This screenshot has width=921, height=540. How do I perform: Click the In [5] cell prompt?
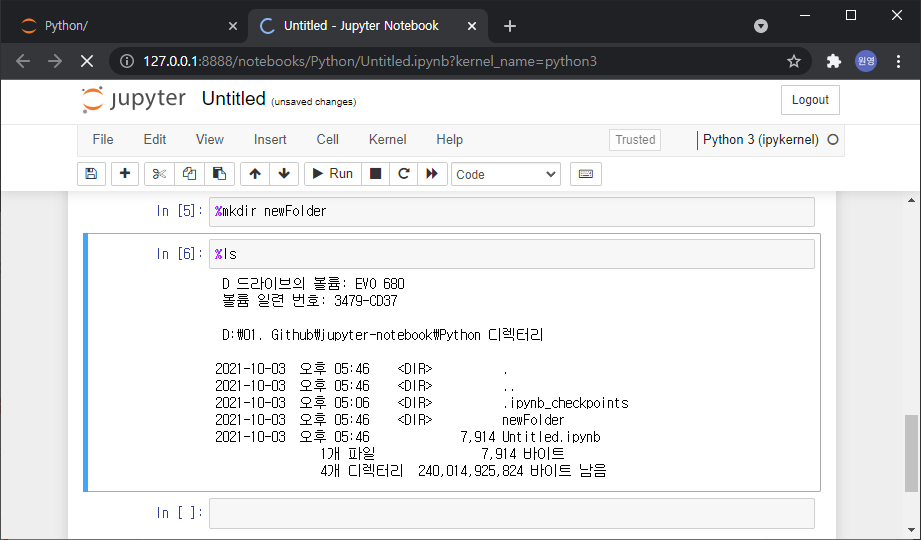tap(180, 211)
